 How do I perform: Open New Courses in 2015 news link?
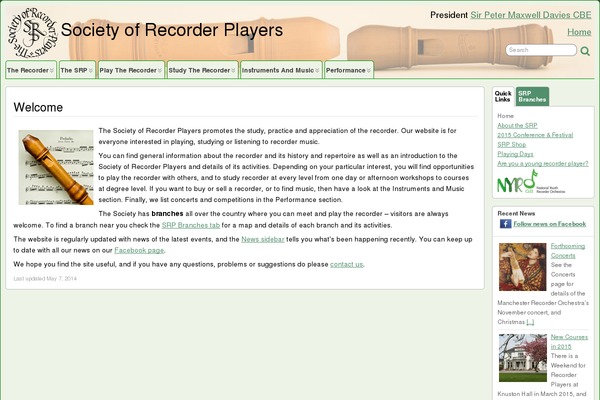(x=569, y=342)
